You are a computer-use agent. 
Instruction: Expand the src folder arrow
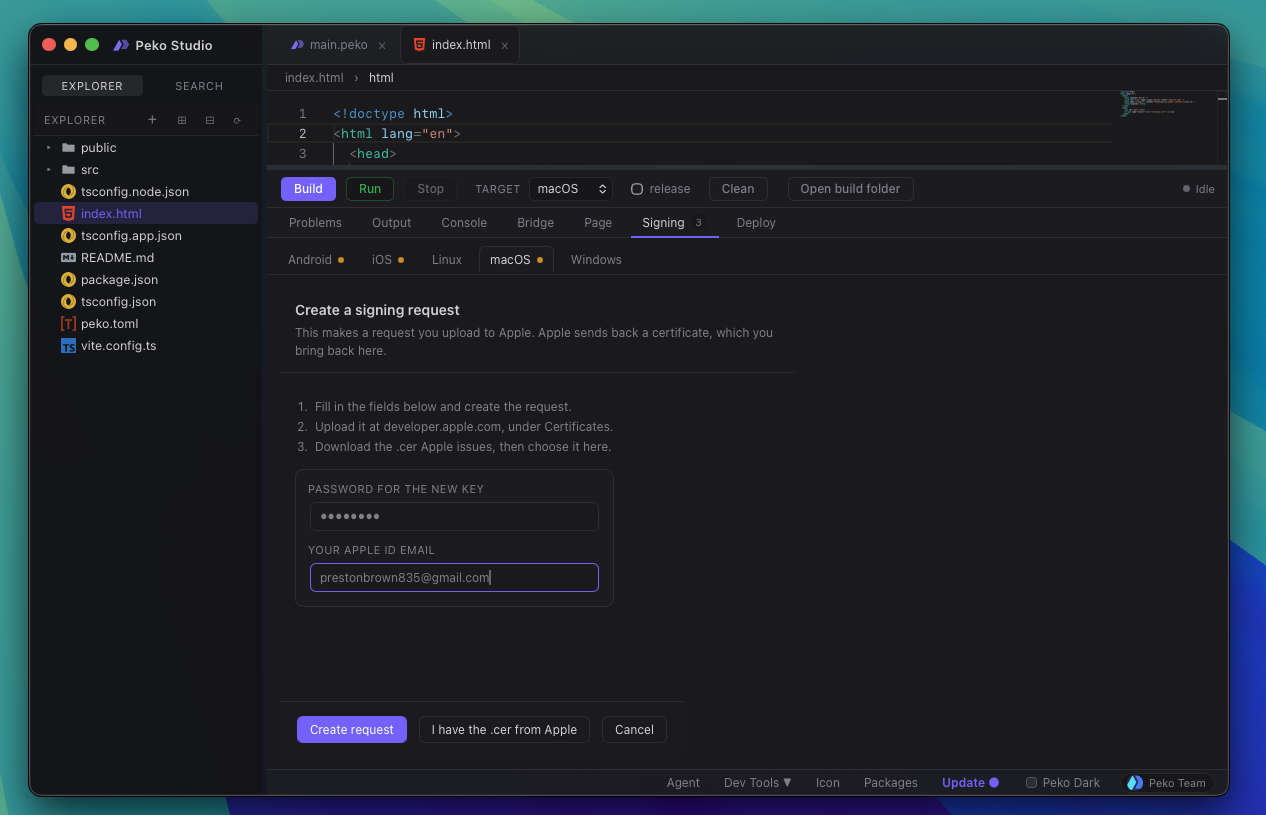48,169
